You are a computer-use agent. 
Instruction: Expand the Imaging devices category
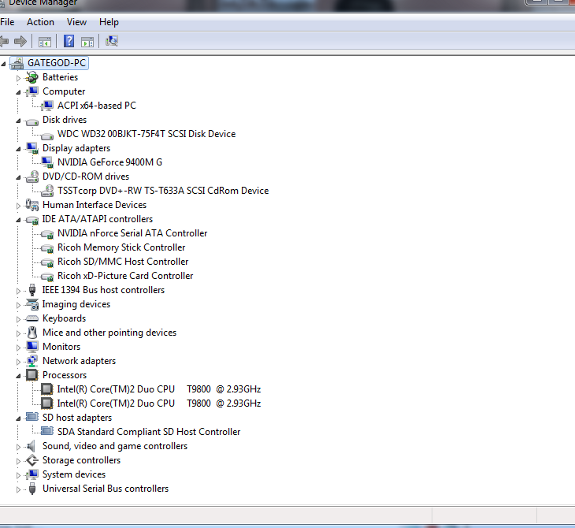click(x=18, y=305)
